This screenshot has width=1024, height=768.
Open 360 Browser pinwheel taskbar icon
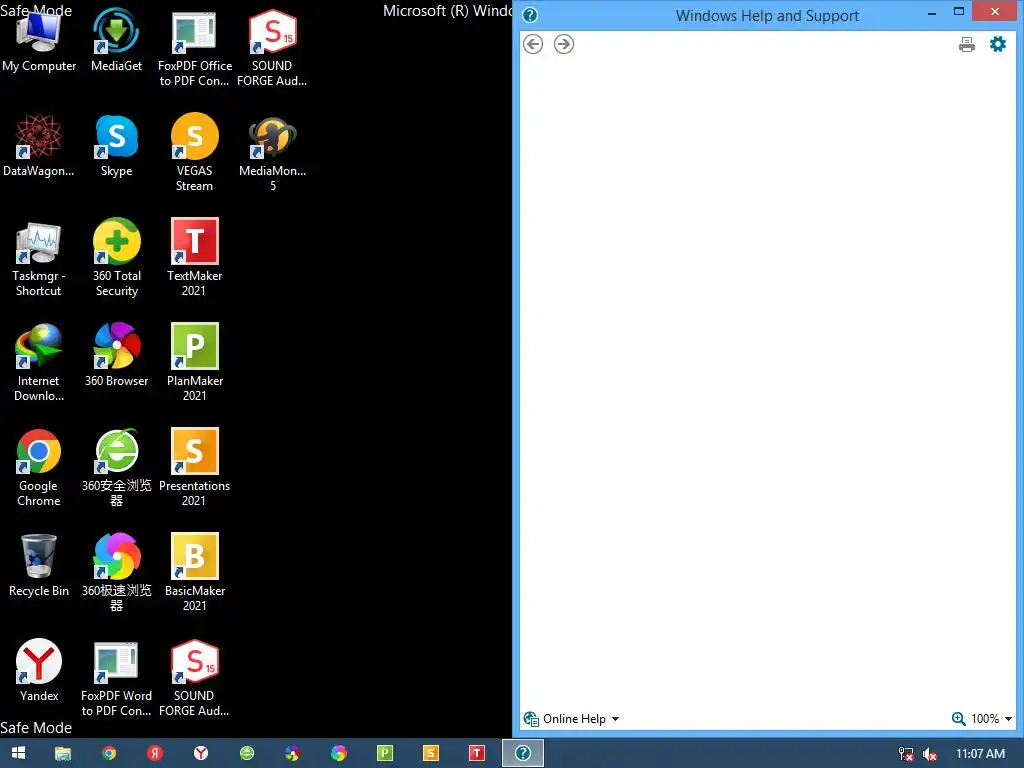tap(293, 753)
